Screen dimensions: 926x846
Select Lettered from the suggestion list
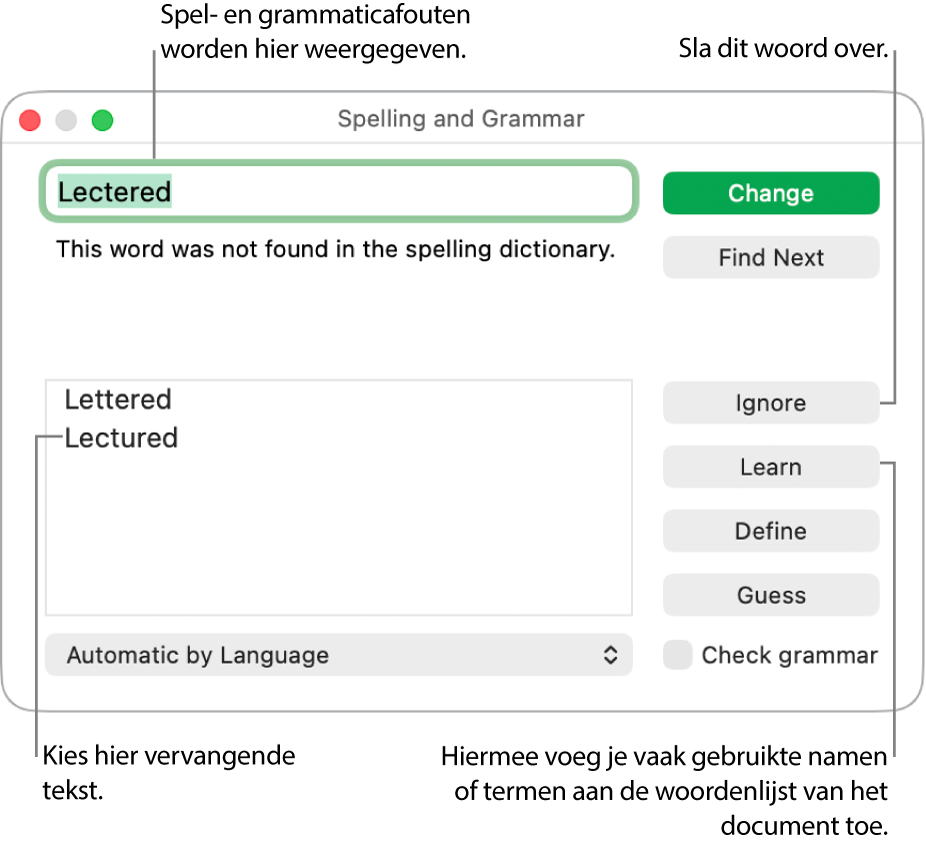point(117,399)
